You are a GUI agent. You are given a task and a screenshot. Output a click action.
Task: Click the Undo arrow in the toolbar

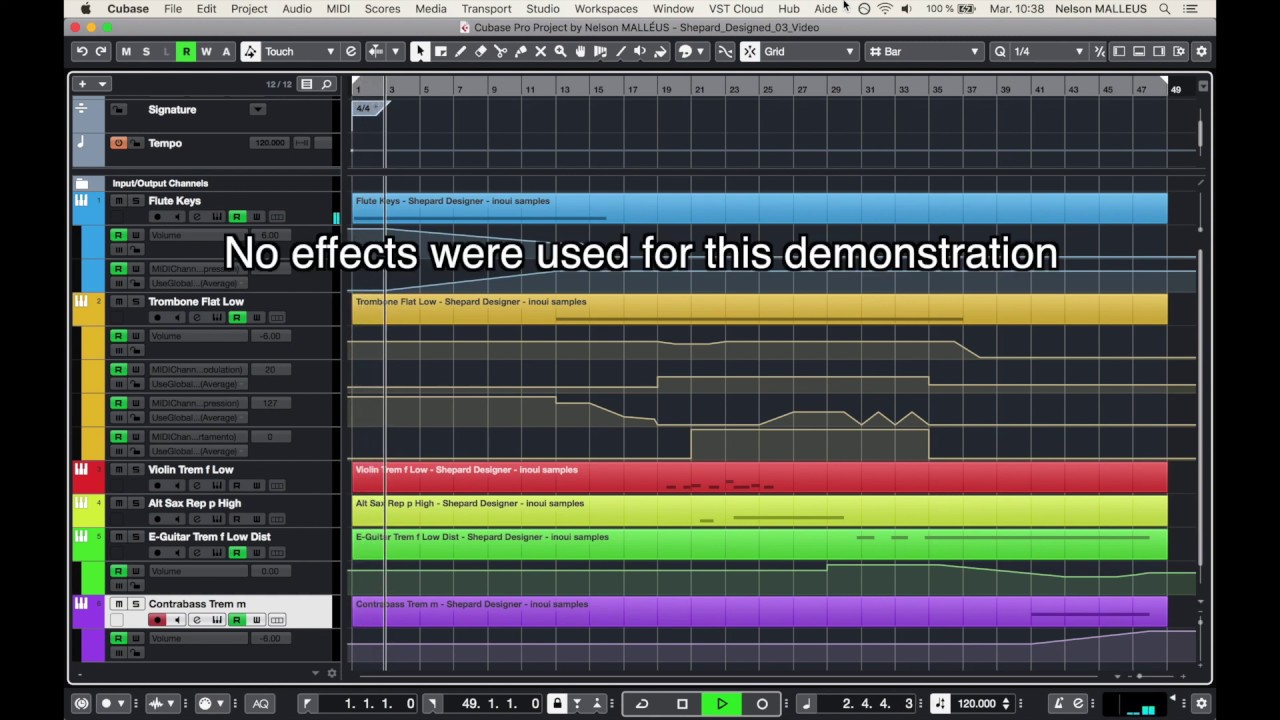coord(82,52)
